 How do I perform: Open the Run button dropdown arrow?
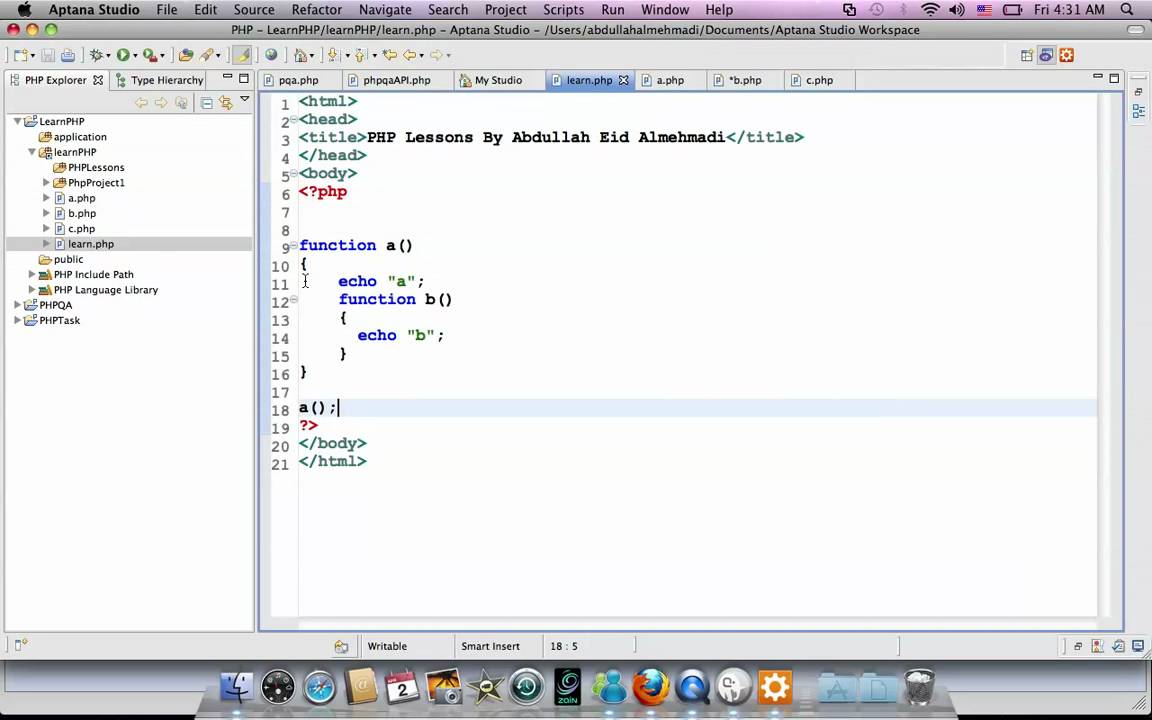coord(134,55)
